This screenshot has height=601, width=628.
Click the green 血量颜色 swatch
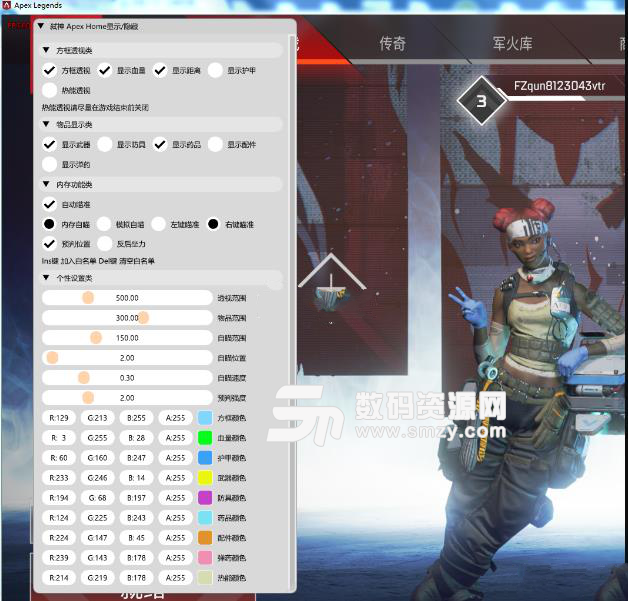coord(205,438)
